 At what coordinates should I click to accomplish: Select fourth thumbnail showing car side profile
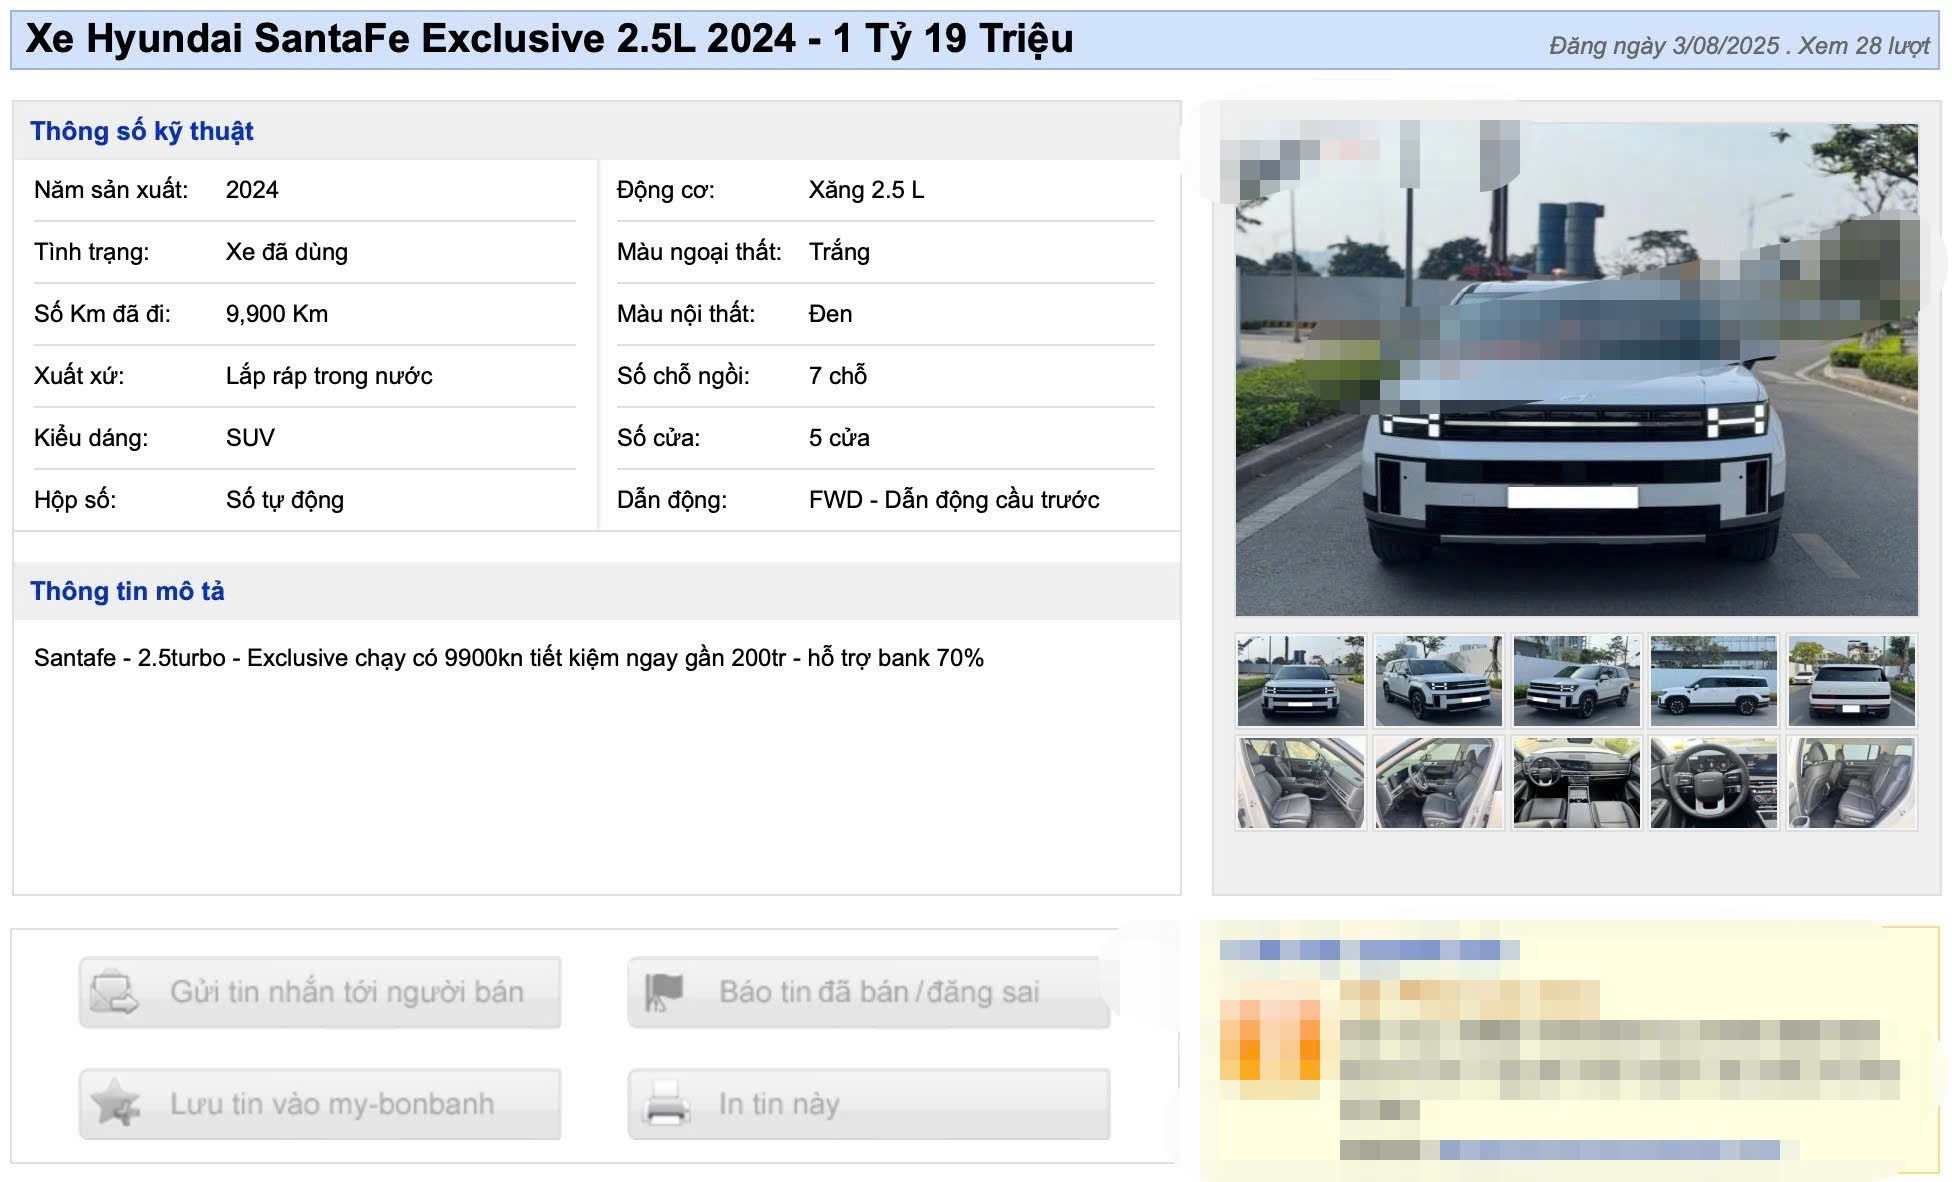(1714, 681)
